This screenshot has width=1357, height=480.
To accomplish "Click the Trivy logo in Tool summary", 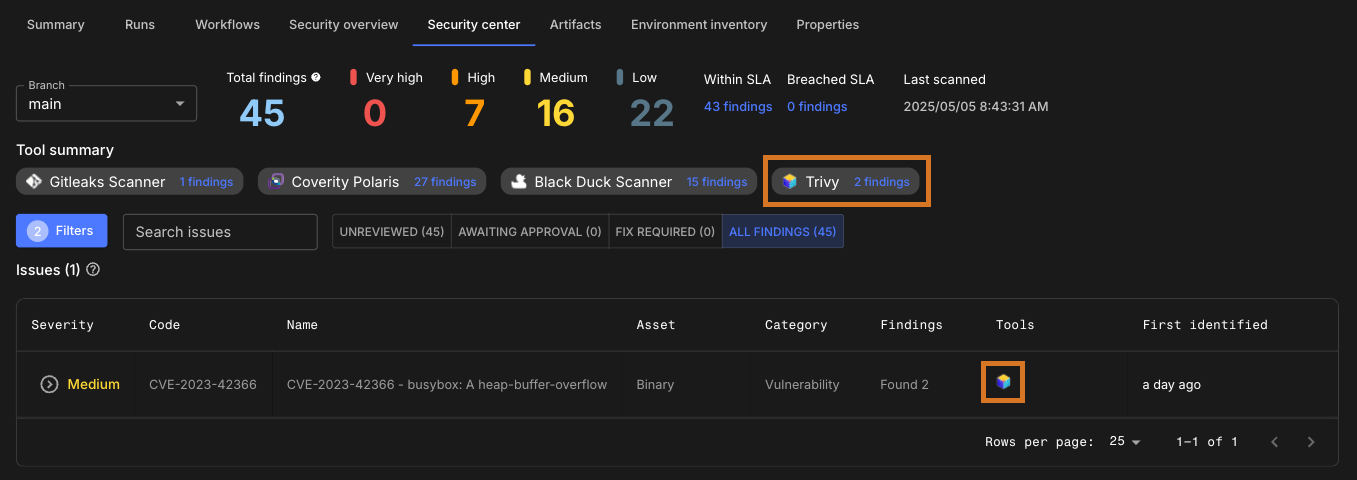I will (x=790, y=182).
